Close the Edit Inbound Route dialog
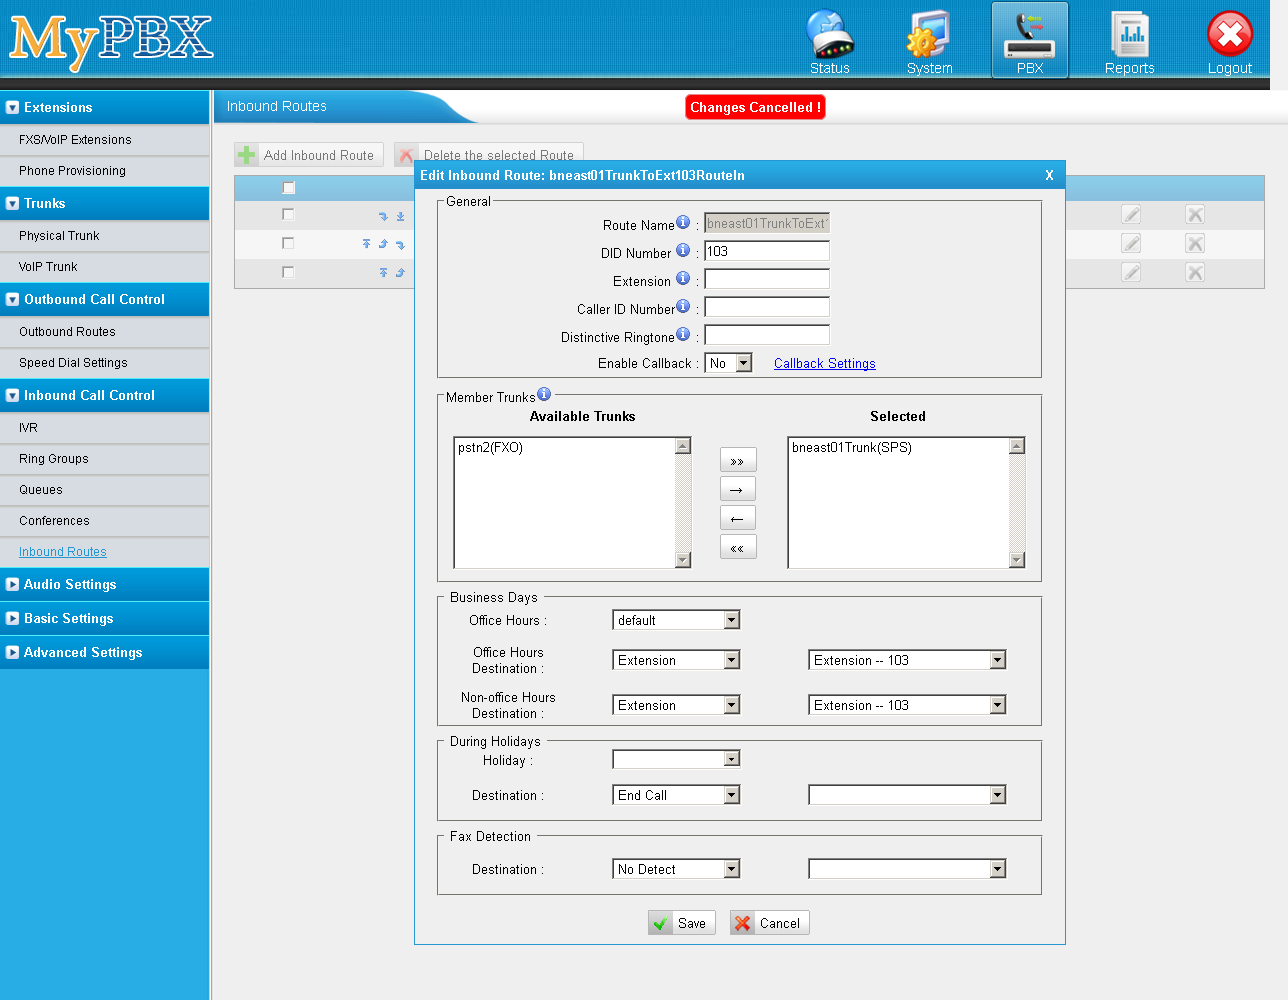The image size is (1288, 1000). pos(1049,175)
